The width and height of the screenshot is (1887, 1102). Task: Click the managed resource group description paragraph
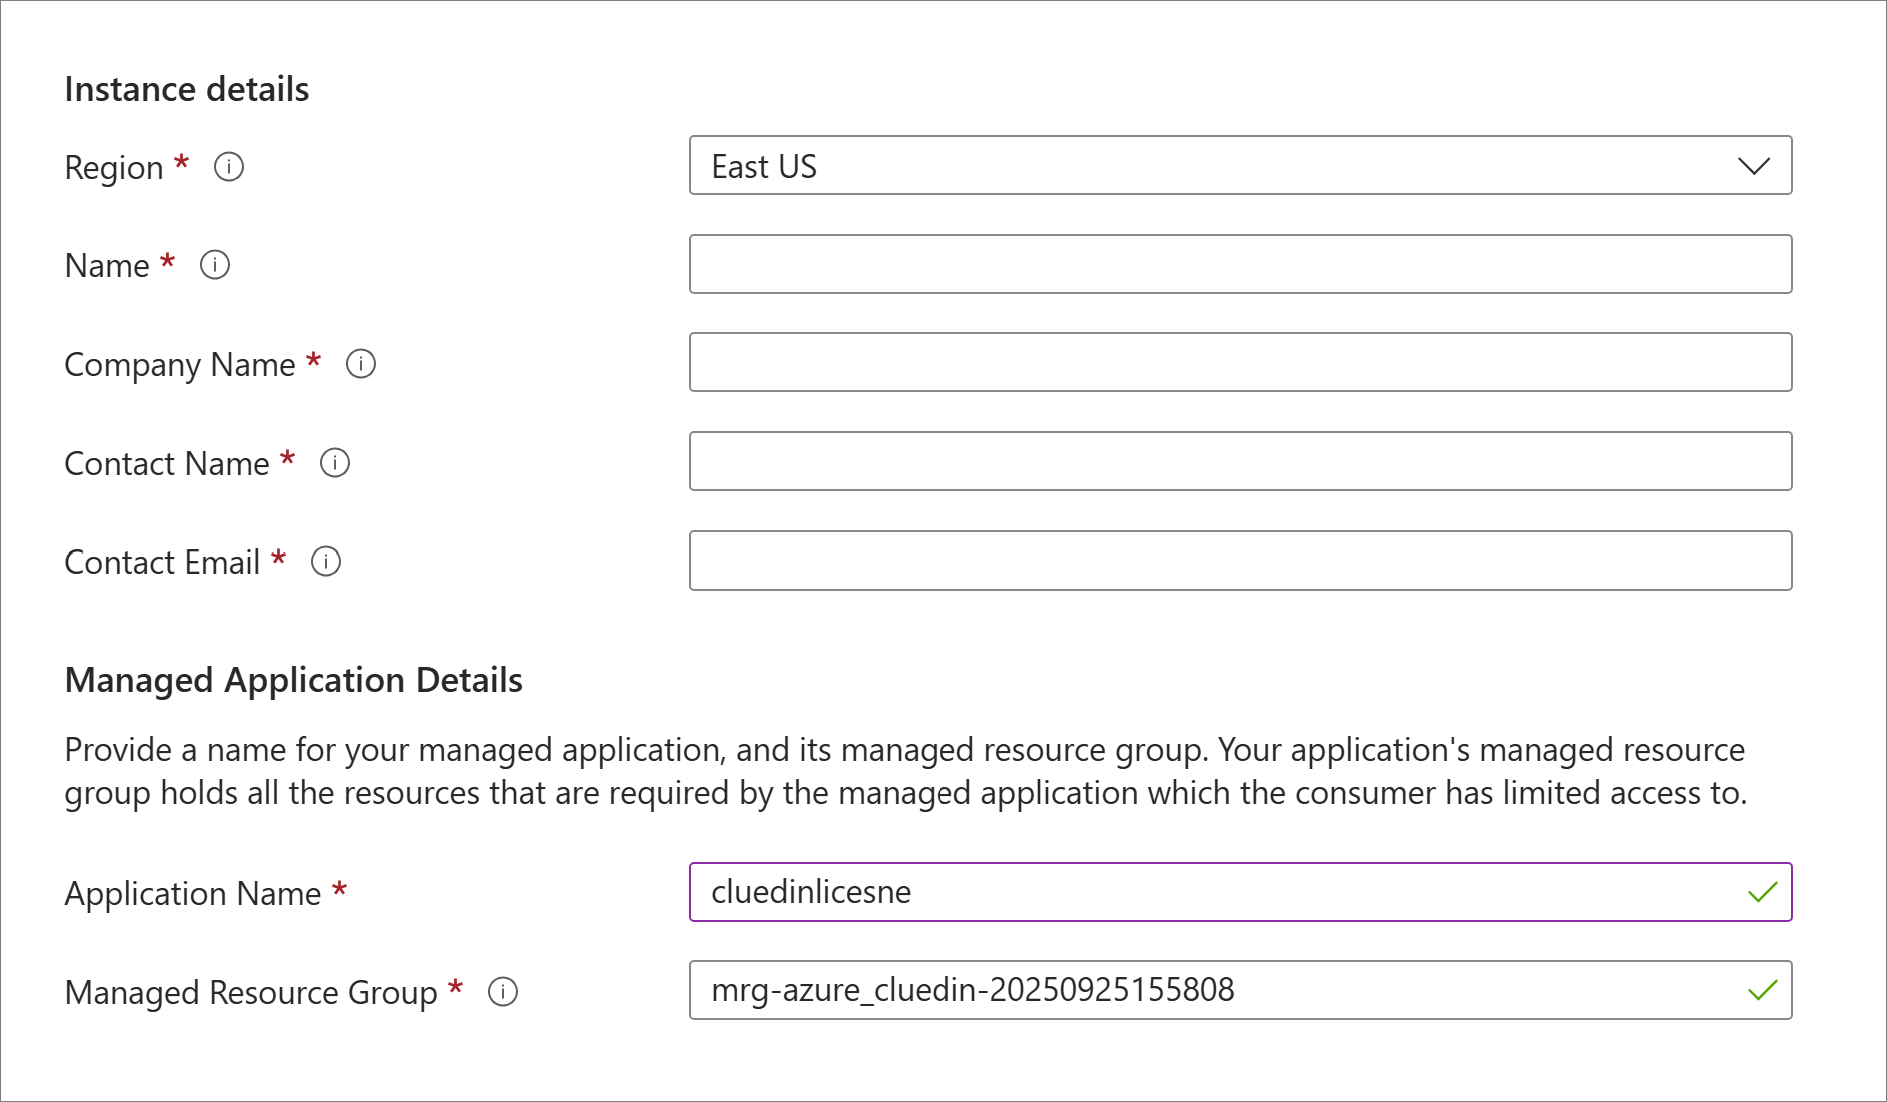click(x=905, y=771)
